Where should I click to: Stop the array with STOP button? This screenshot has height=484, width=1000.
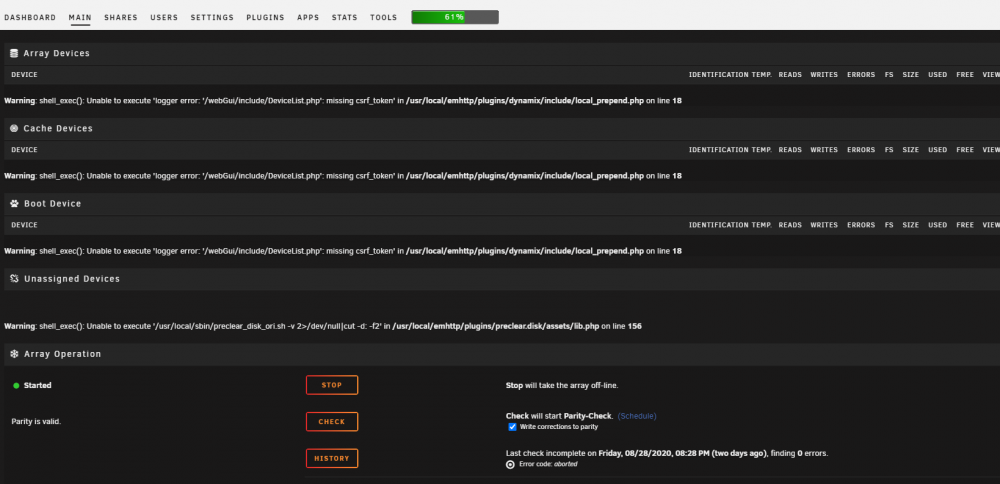(332, 385)
